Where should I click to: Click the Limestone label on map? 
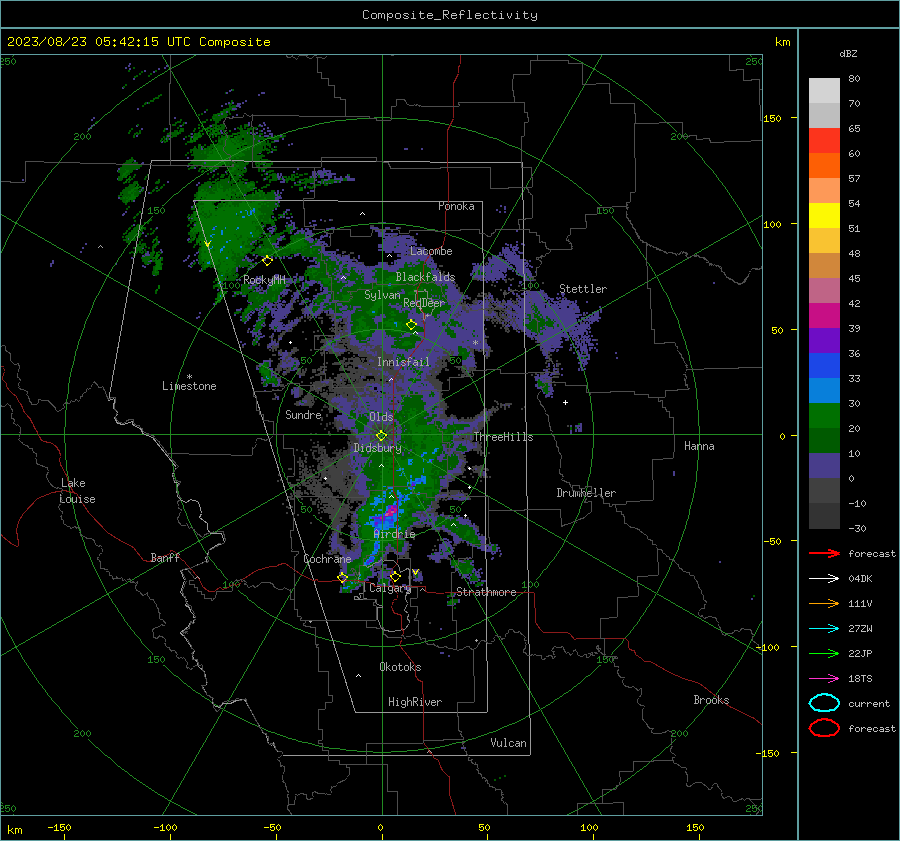click(x=189, y=386)
